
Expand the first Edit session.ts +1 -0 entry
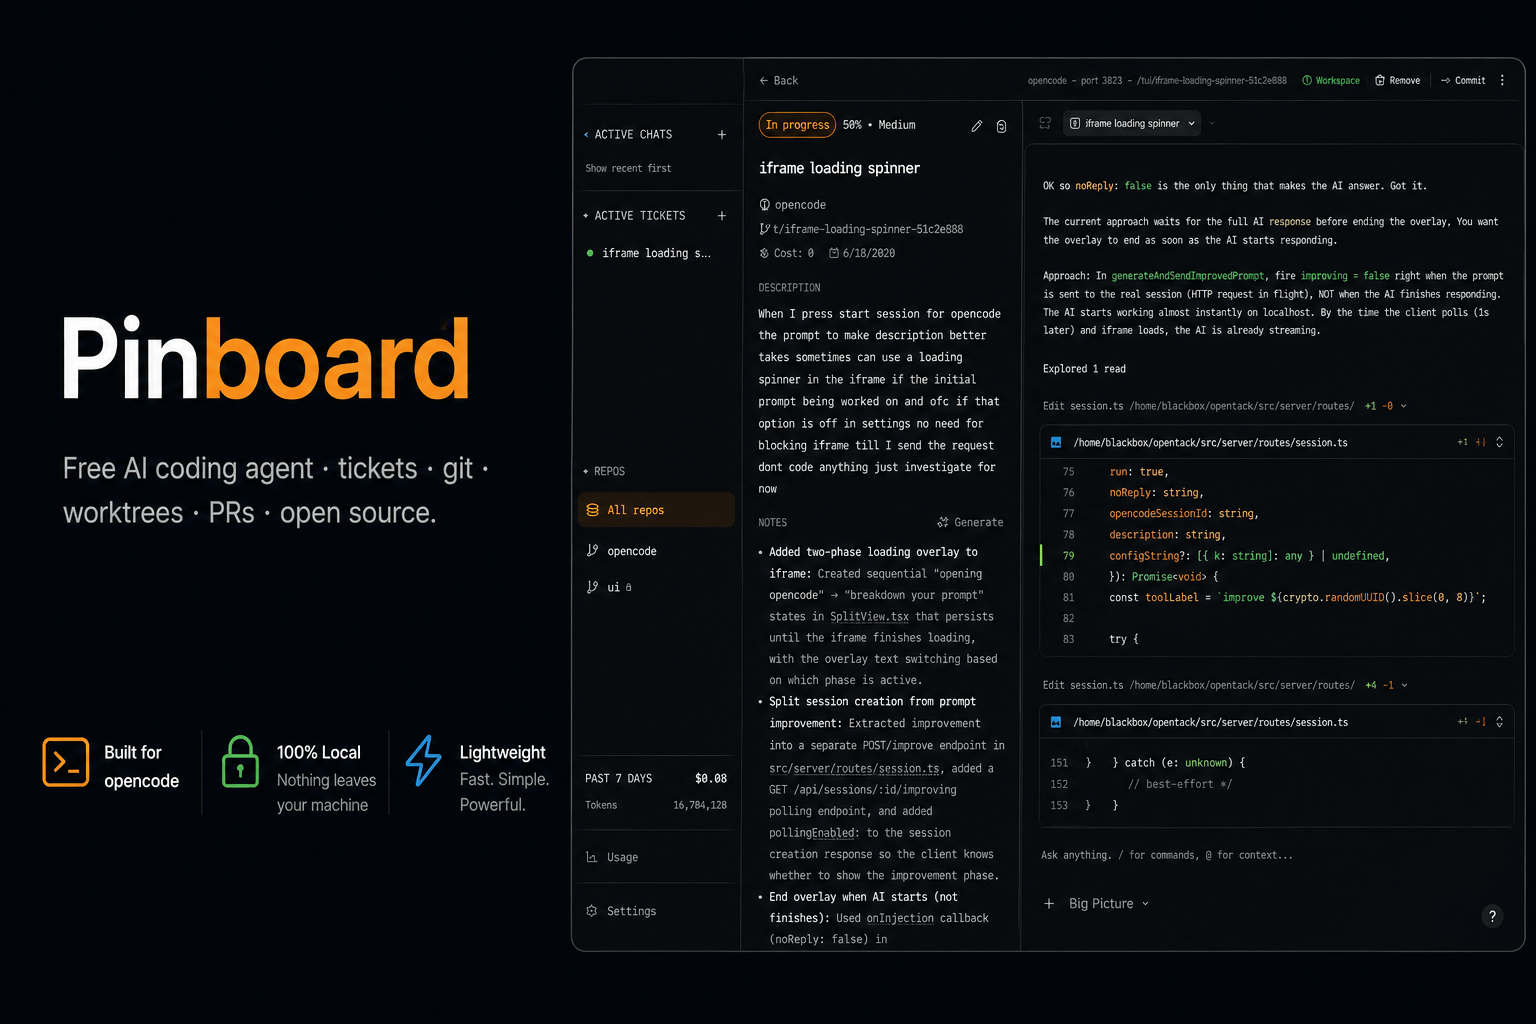(x=1224, y=406)
